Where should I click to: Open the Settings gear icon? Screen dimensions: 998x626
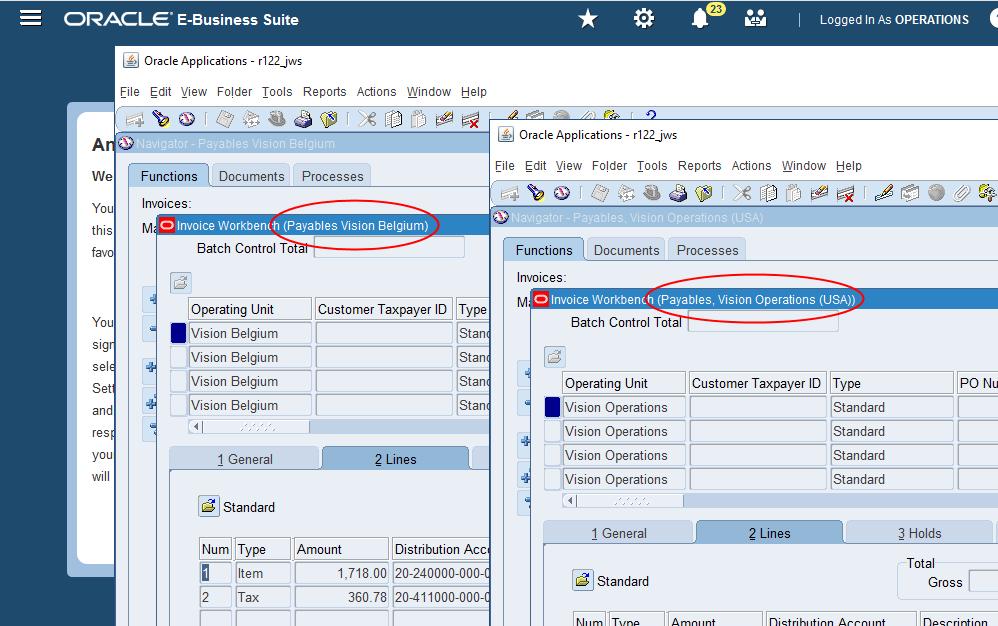tap(643, 19)
